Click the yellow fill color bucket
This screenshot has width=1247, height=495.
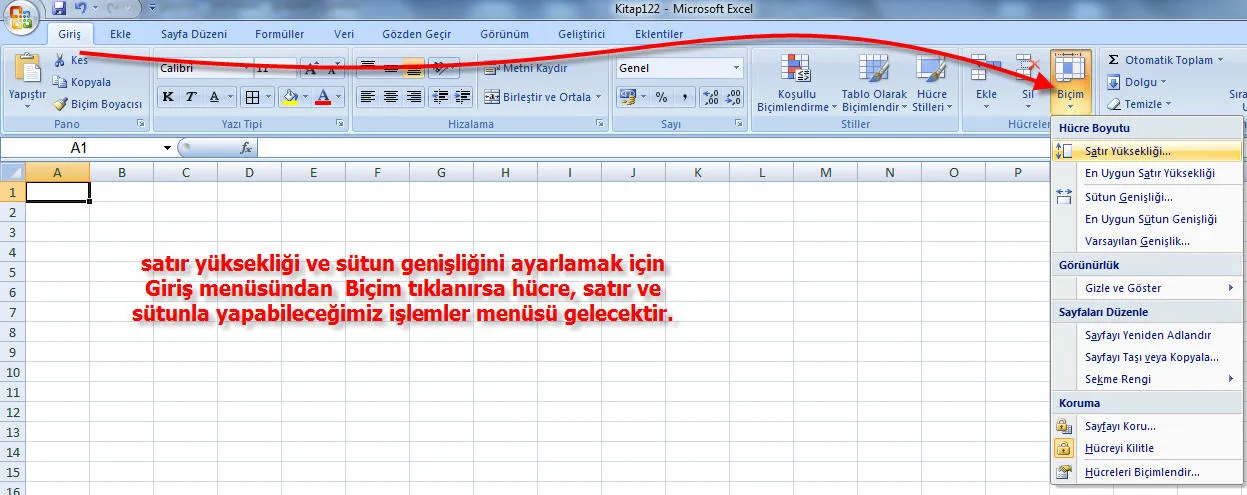[x=290, y=97]
